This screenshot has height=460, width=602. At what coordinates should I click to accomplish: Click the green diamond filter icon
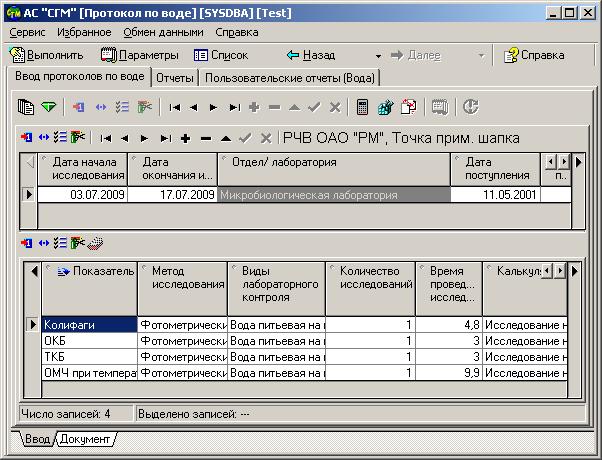[49, 107]
